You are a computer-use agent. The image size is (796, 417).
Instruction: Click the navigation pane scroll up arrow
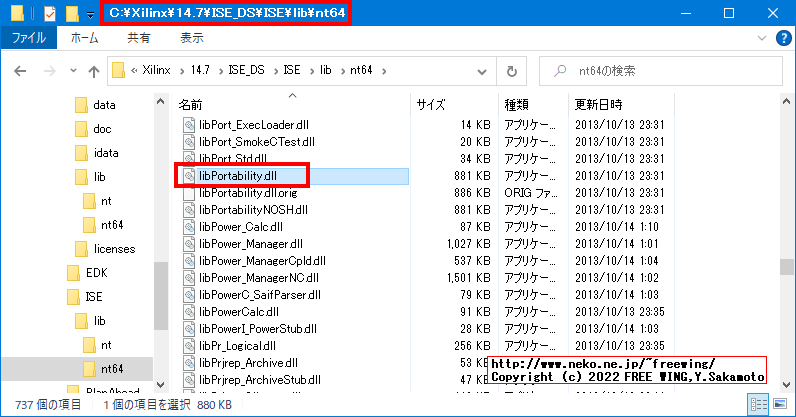(160, 102)
